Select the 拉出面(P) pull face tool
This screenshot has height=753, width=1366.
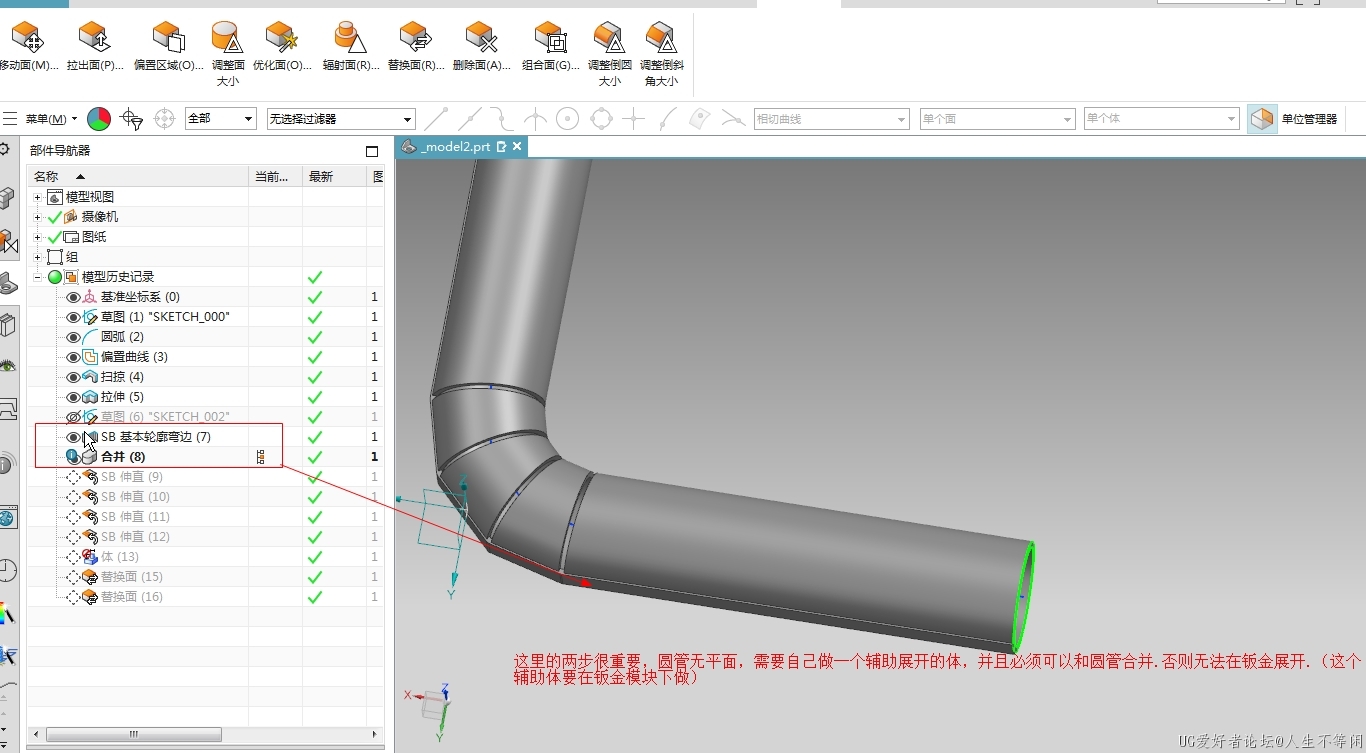pyautogui.click(x=96, y=45)
